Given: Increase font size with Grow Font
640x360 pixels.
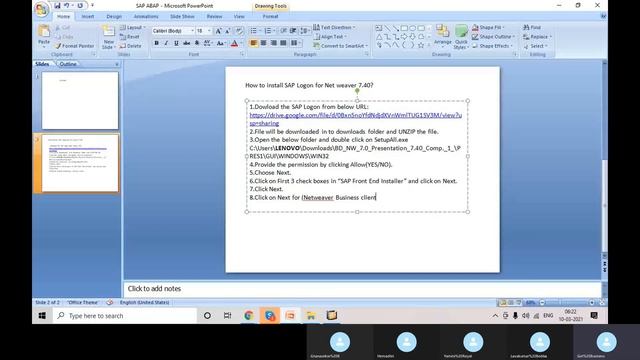Looking at the screenshot, I should point(218,31).
